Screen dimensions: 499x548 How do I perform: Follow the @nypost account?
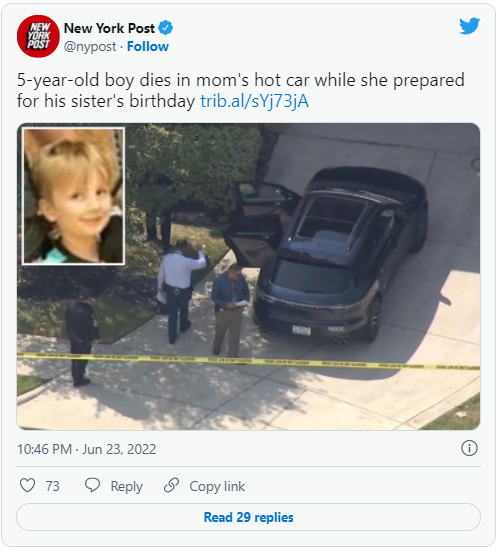coord(147,46)
